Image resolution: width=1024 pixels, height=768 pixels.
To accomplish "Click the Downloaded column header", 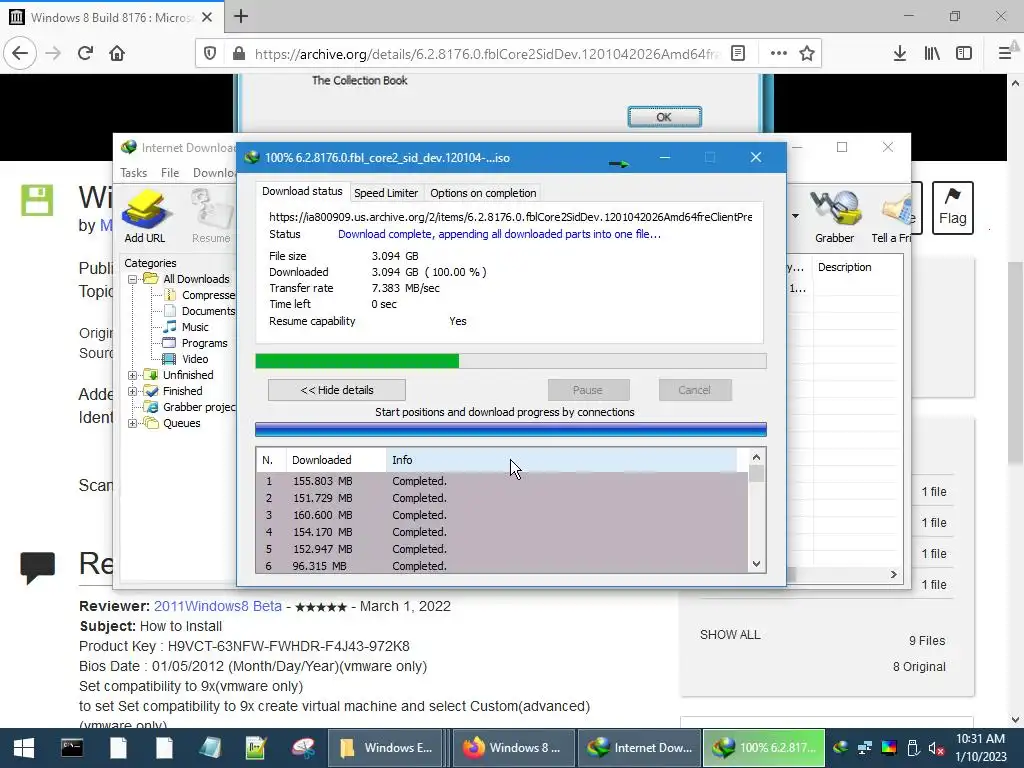I will pyautogui.click(x=336, y=460).
